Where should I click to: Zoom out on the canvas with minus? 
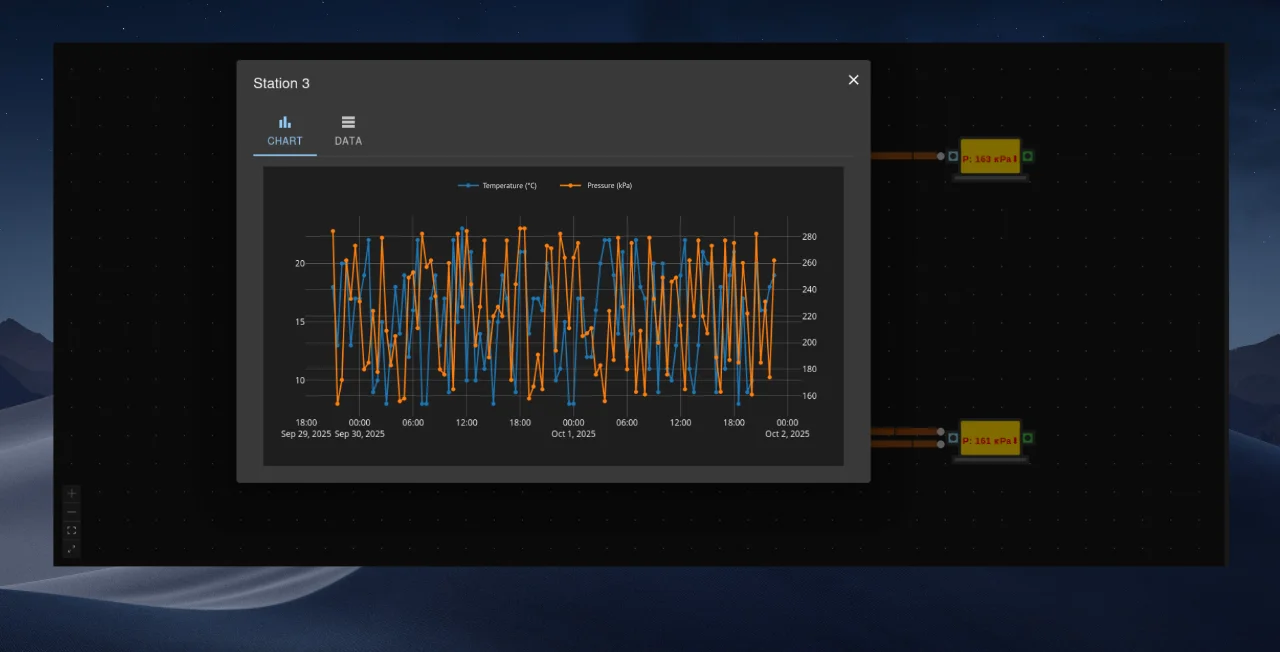pos(71,512)
